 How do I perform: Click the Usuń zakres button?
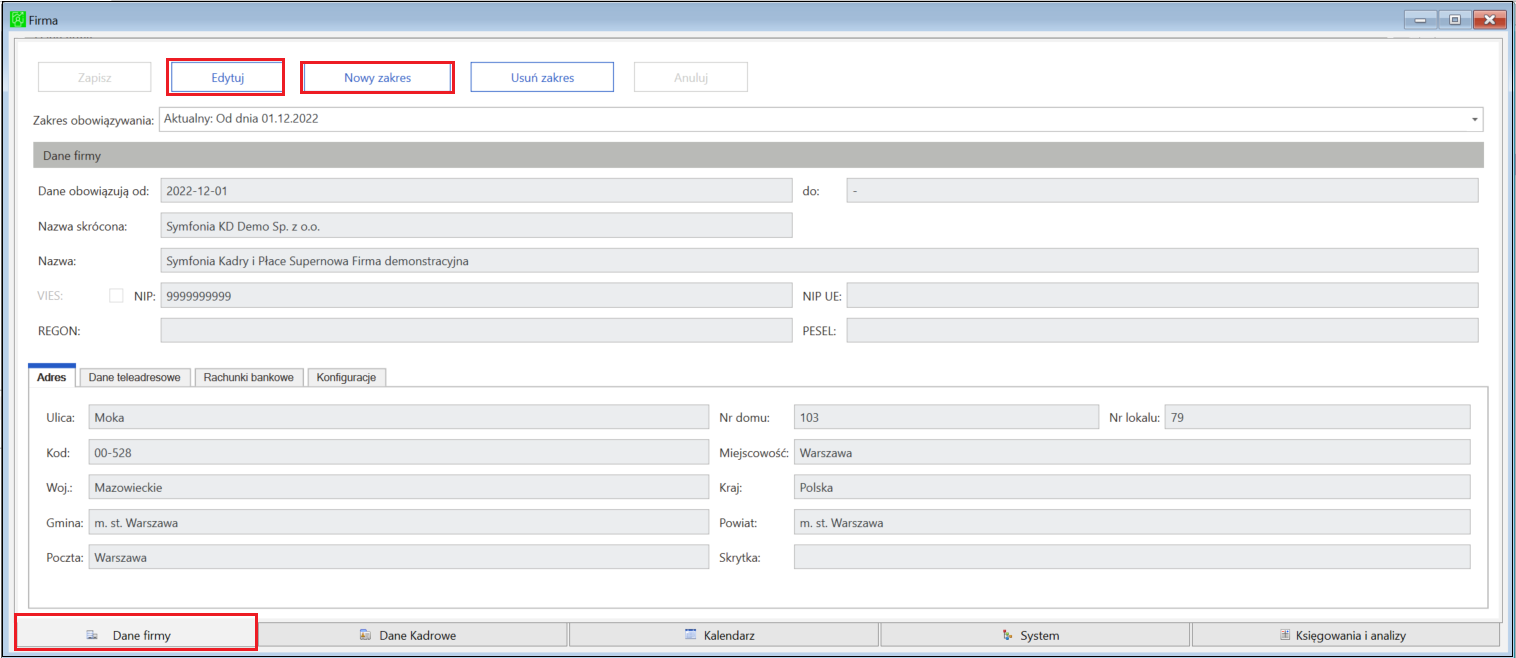(x=542, y=77)
